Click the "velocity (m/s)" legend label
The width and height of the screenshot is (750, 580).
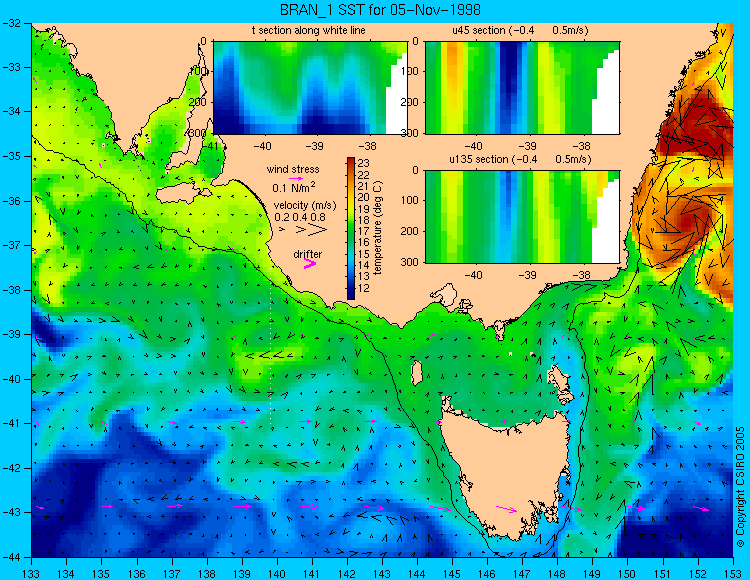click(x=305, y=205)
